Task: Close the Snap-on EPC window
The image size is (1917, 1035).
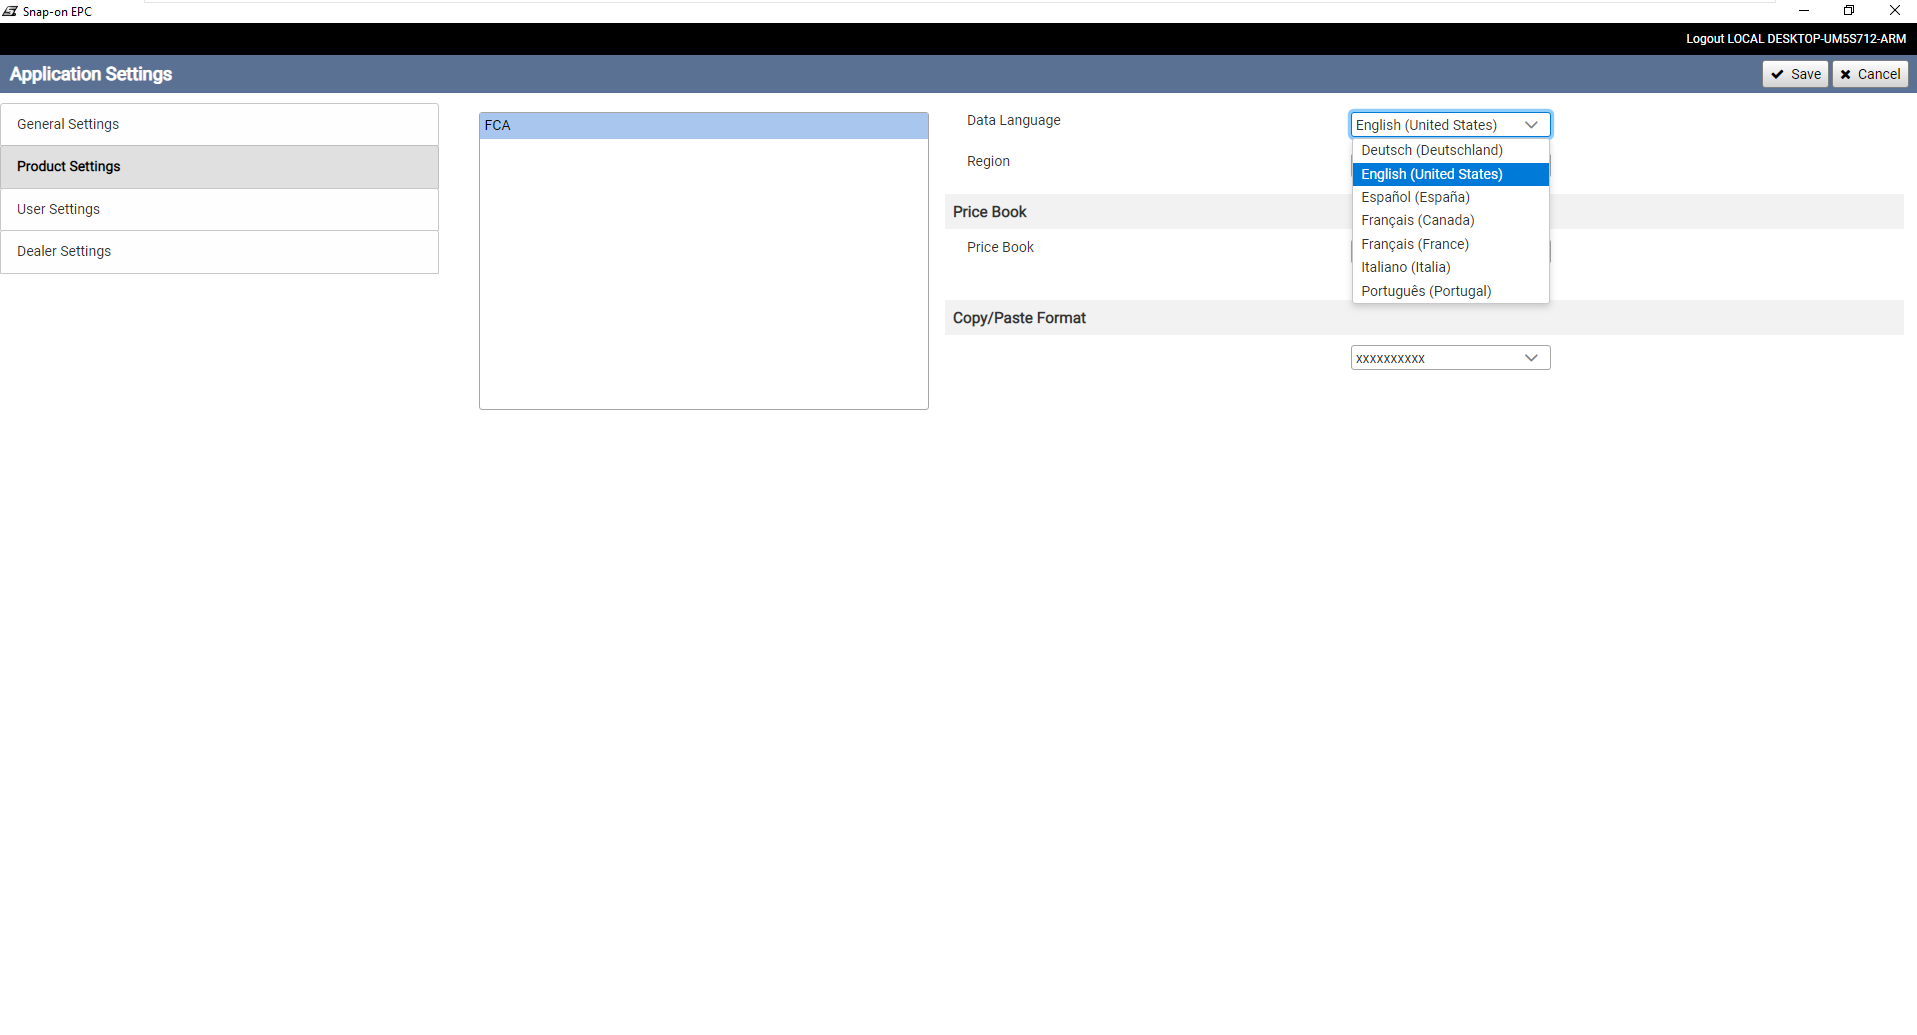Action: click(x=1894, y=11)
